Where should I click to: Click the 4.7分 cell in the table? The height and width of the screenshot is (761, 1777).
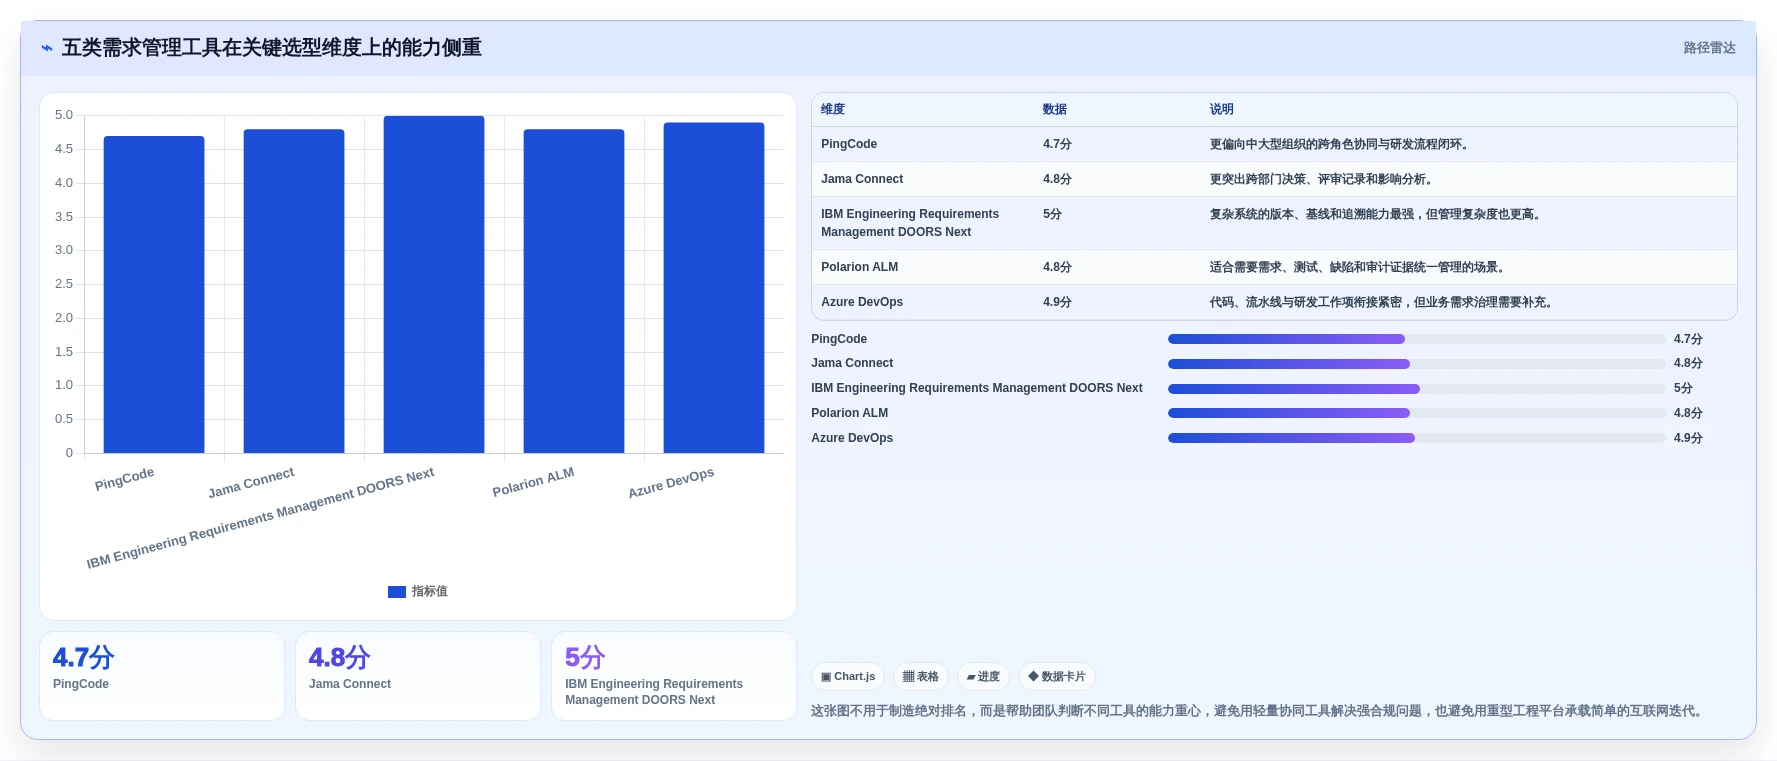(x=1057, y=144)
